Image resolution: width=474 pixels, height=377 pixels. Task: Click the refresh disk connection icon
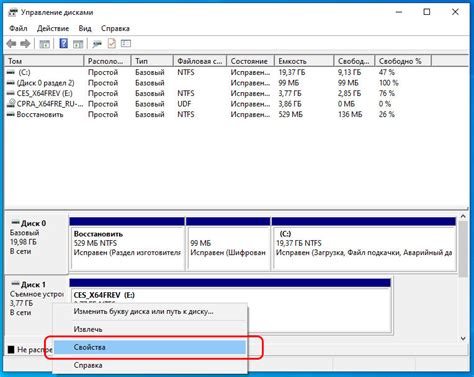(x=97, y=44)
